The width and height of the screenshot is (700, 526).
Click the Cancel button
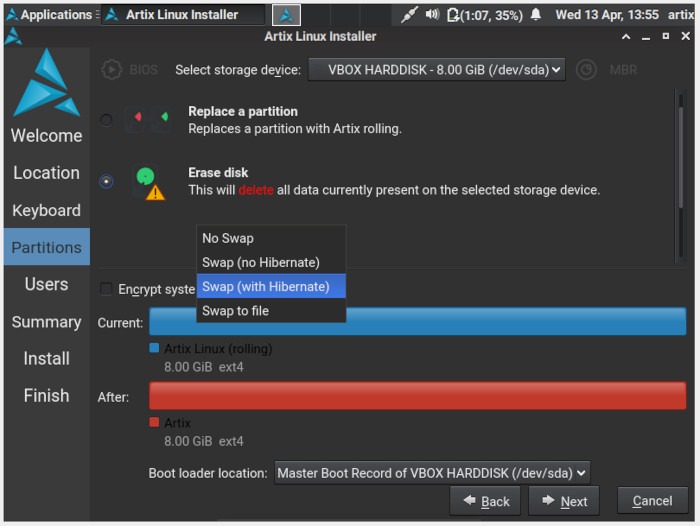[x=652, y=501]
